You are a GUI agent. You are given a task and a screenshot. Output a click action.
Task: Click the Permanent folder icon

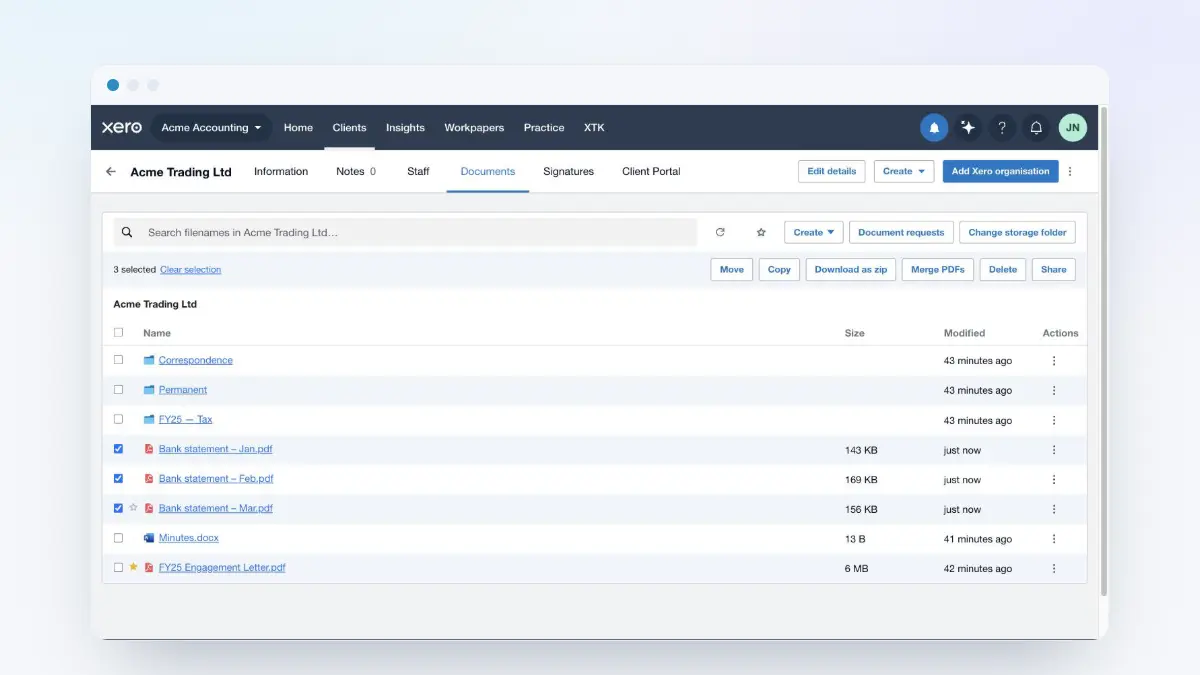149,390
